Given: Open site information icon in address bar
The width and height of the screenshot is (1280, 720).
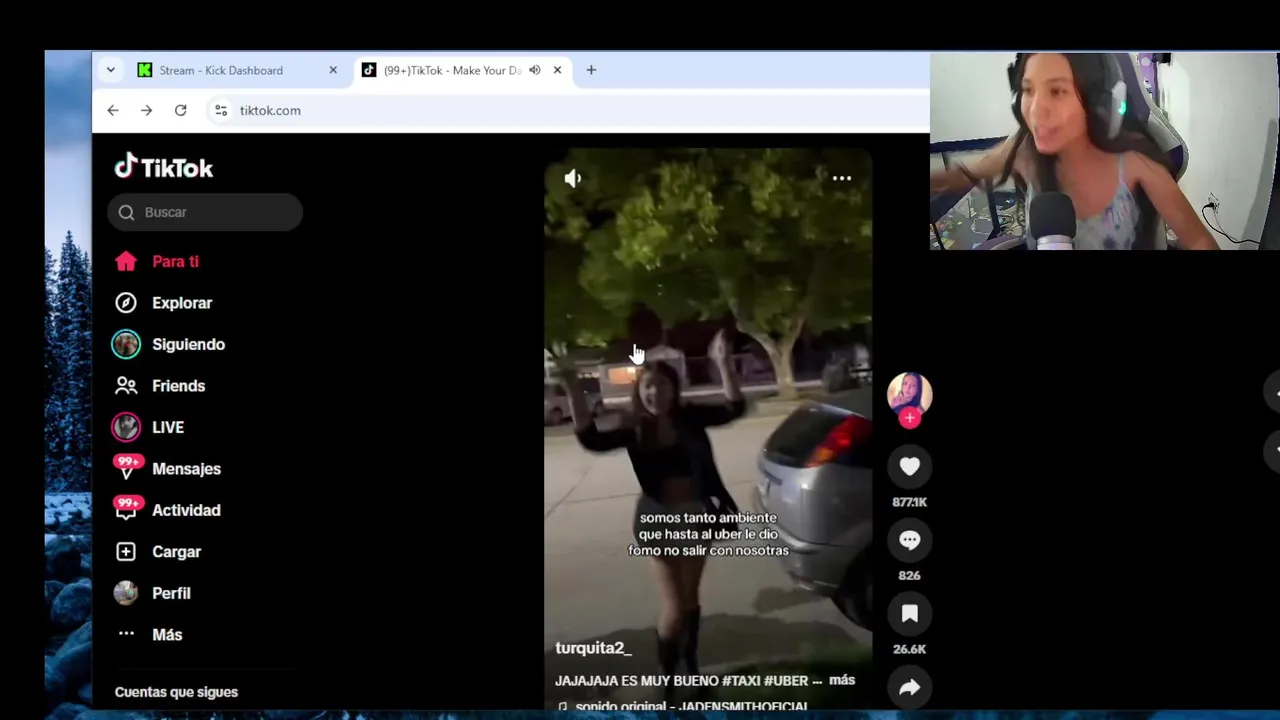Looking at the screenshot, I should coord(221,110).
